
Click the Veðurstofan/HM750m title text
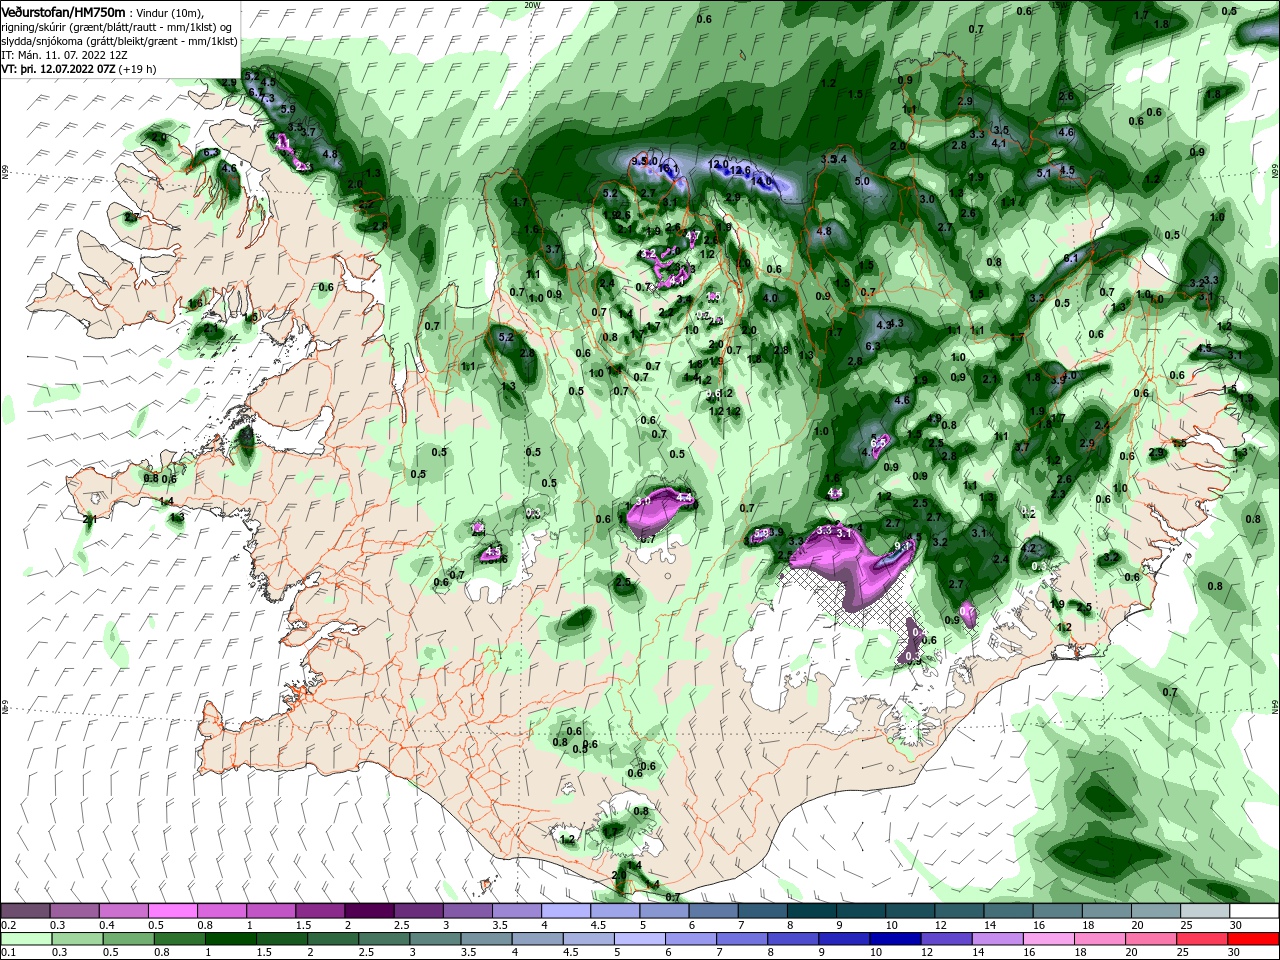[x=63, y=11]
